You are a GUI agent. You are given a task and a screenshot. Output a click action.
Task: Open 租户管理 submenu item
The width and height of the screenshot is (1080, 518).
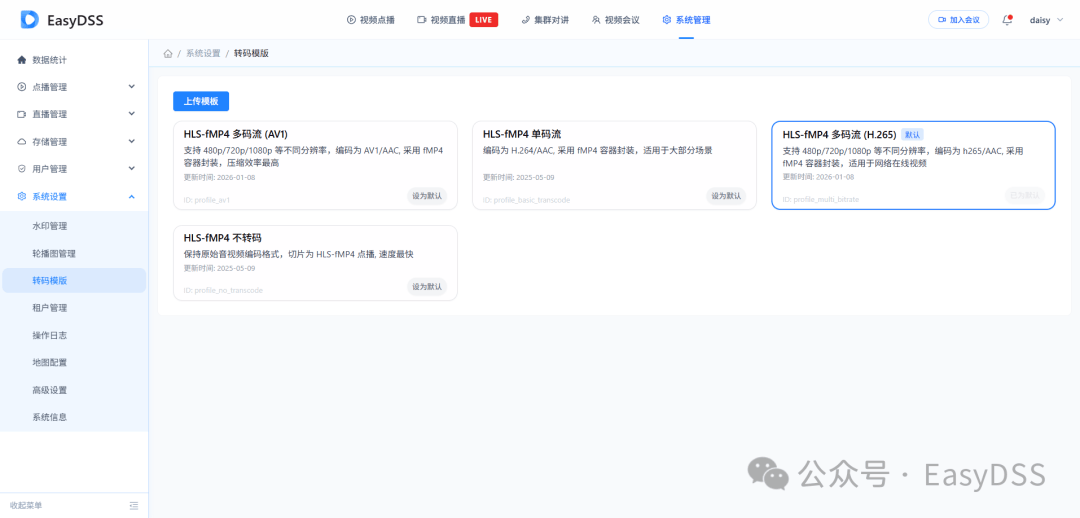74,308
